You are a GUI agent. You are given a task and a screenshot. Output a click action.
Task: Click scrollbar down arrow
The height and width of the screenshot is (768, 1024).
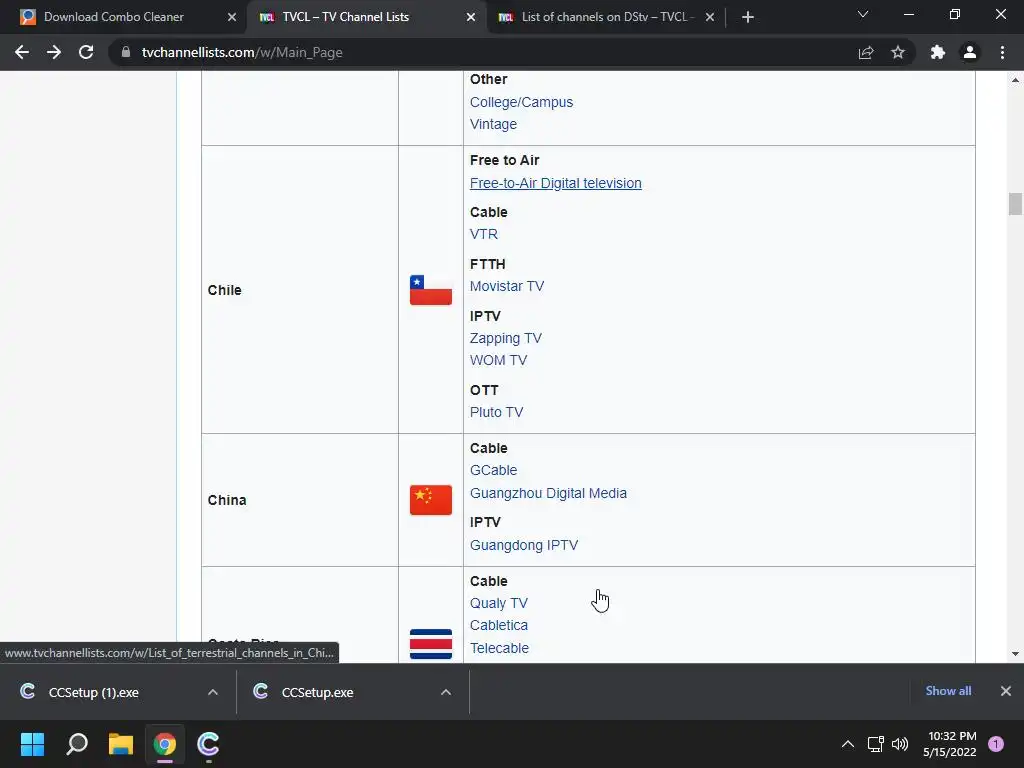coord(1015,654)
